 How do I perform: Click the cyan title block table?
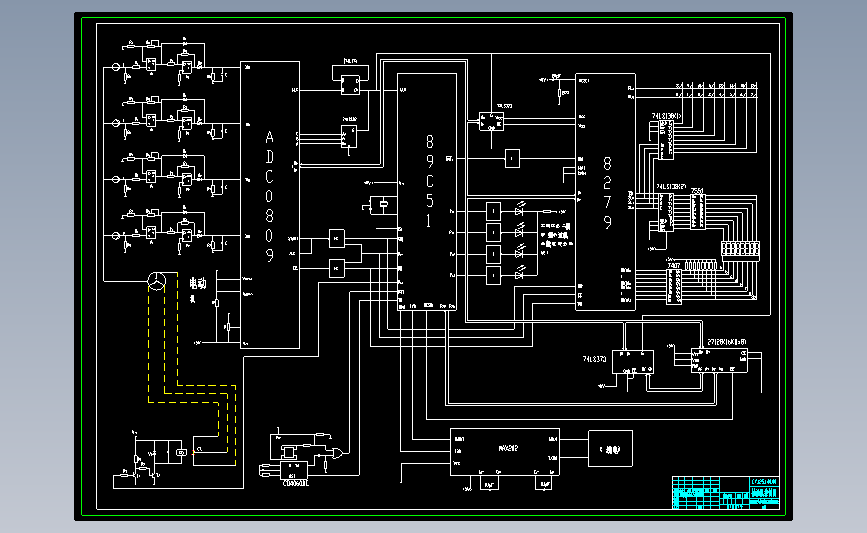(726, 493)
